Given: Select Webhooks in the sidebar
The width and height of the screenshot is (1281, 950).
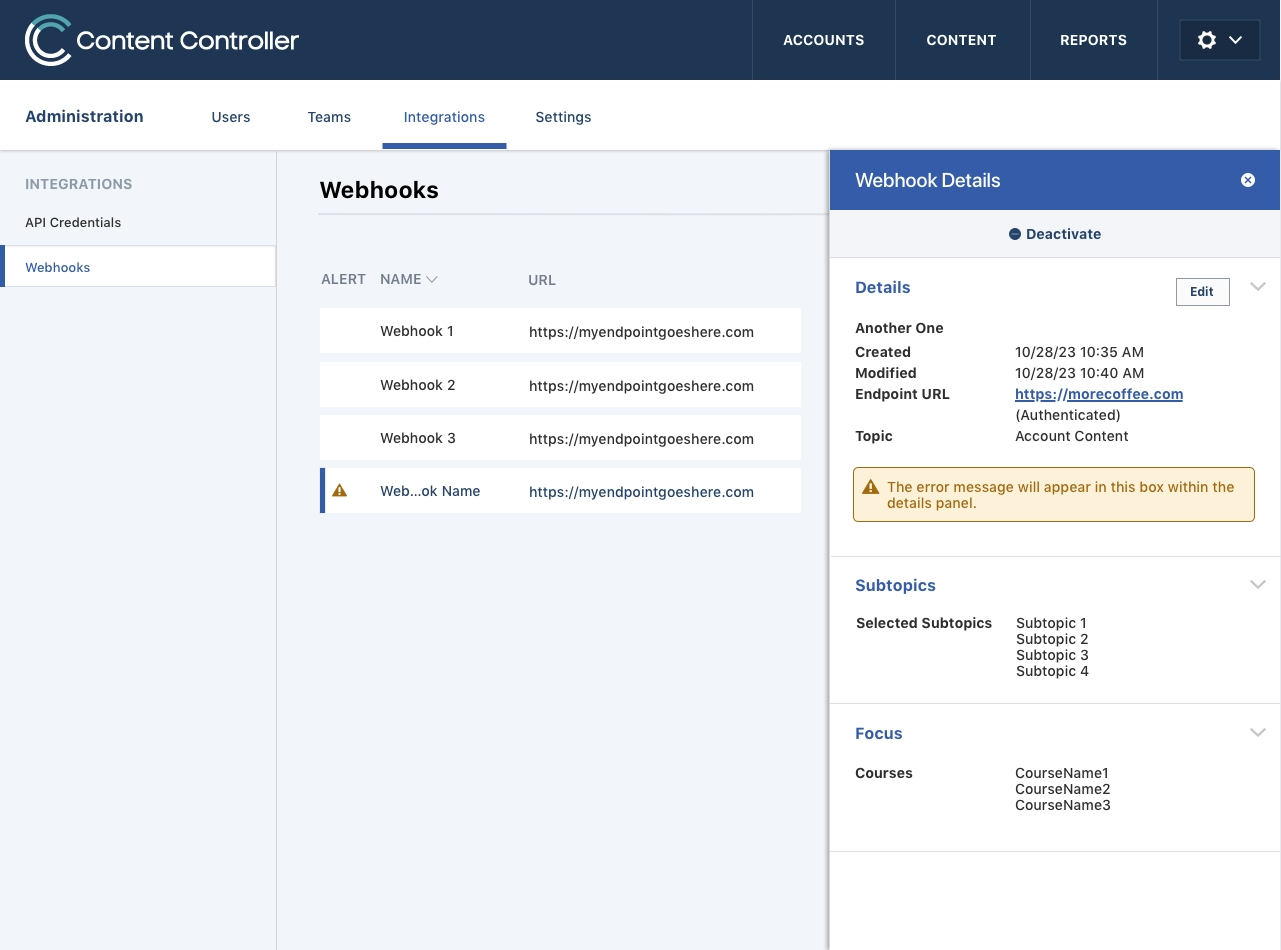Looking at the screenshot, I should [138, 267].
